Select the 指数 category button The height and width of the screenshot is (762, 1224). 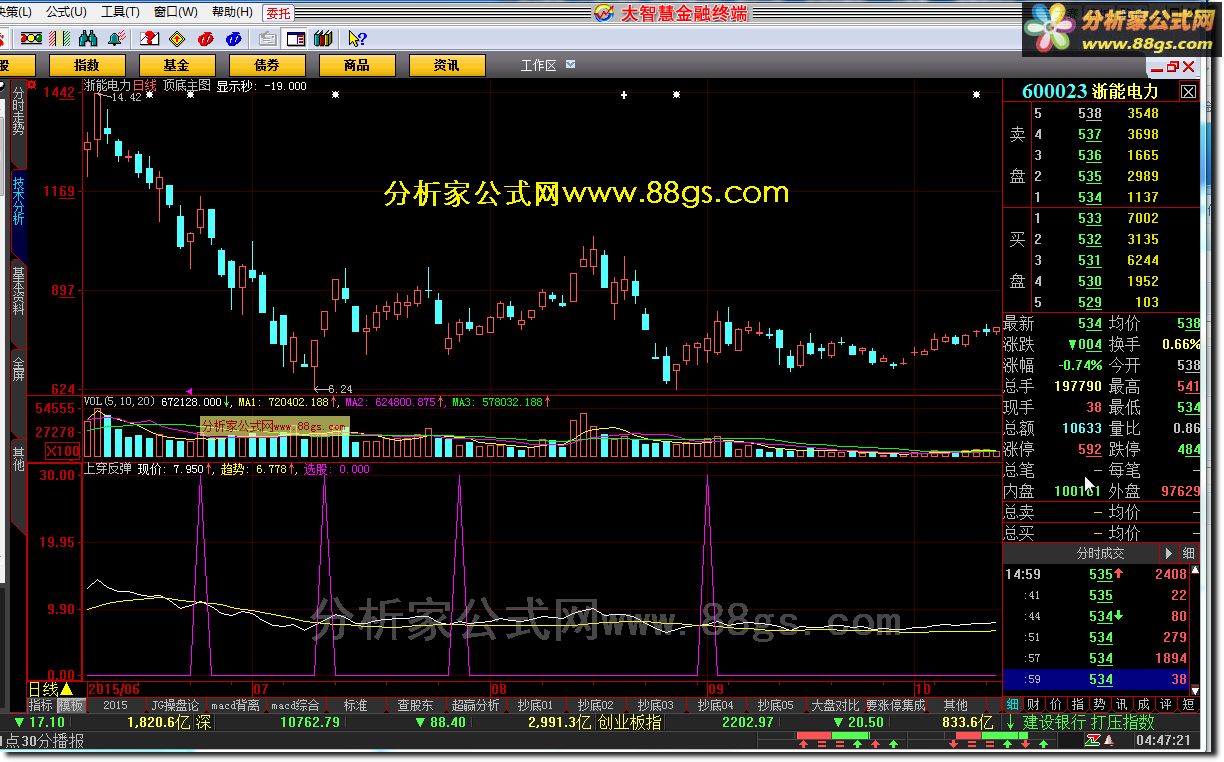87,65
